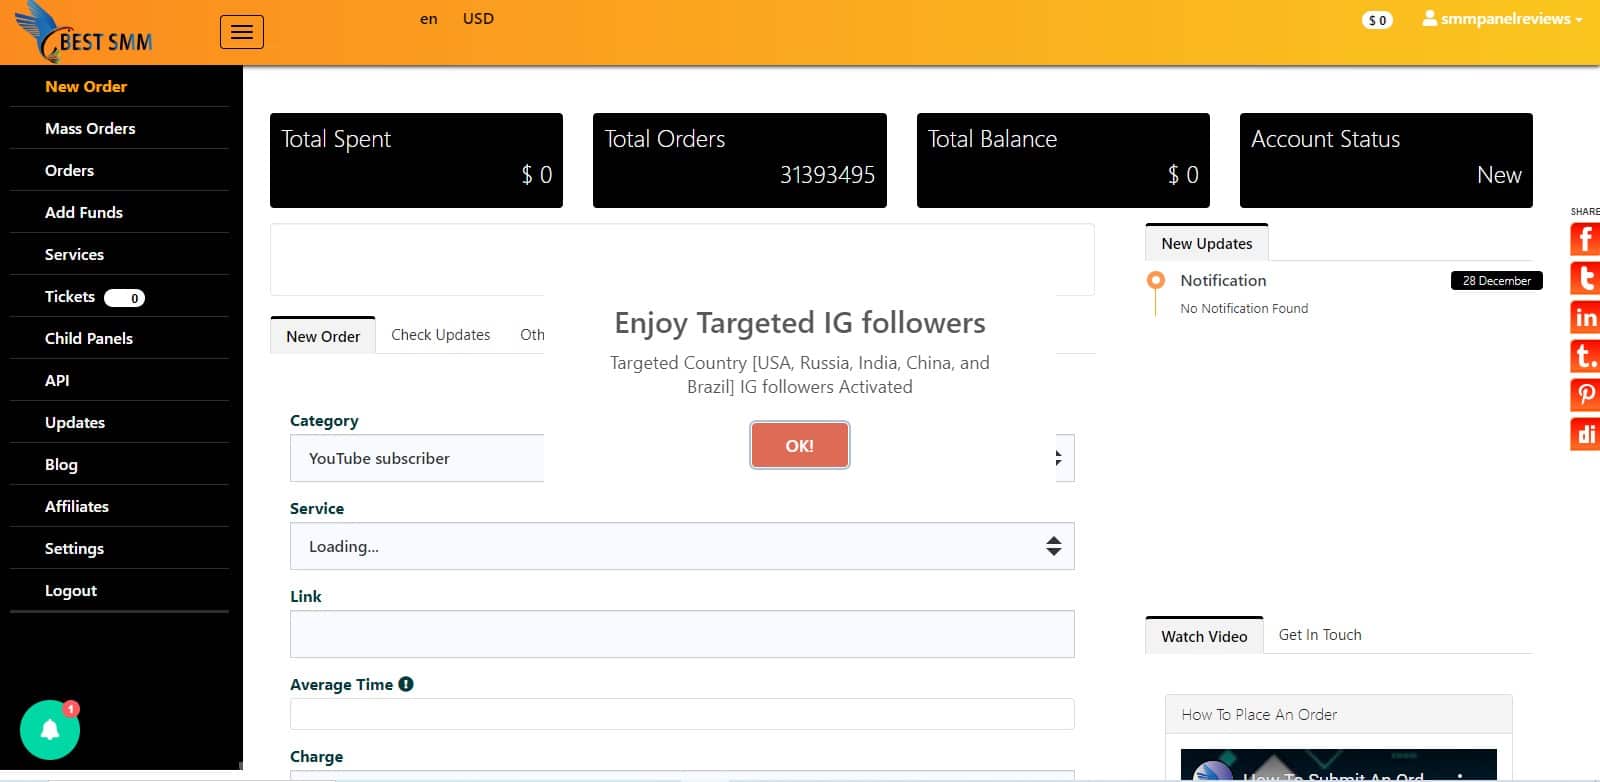This screenshot has width=1600, height=782.
Task: Switch to the Check Updates tab
Action: coord(440,335)
